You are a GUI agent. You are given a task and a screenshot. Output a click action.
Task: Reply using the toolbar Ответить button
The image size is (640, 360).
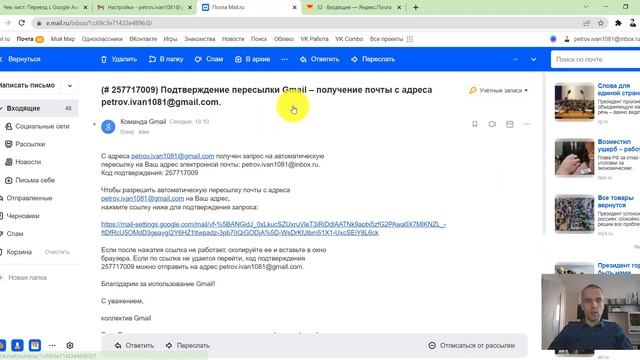click(x=320, y=59)
